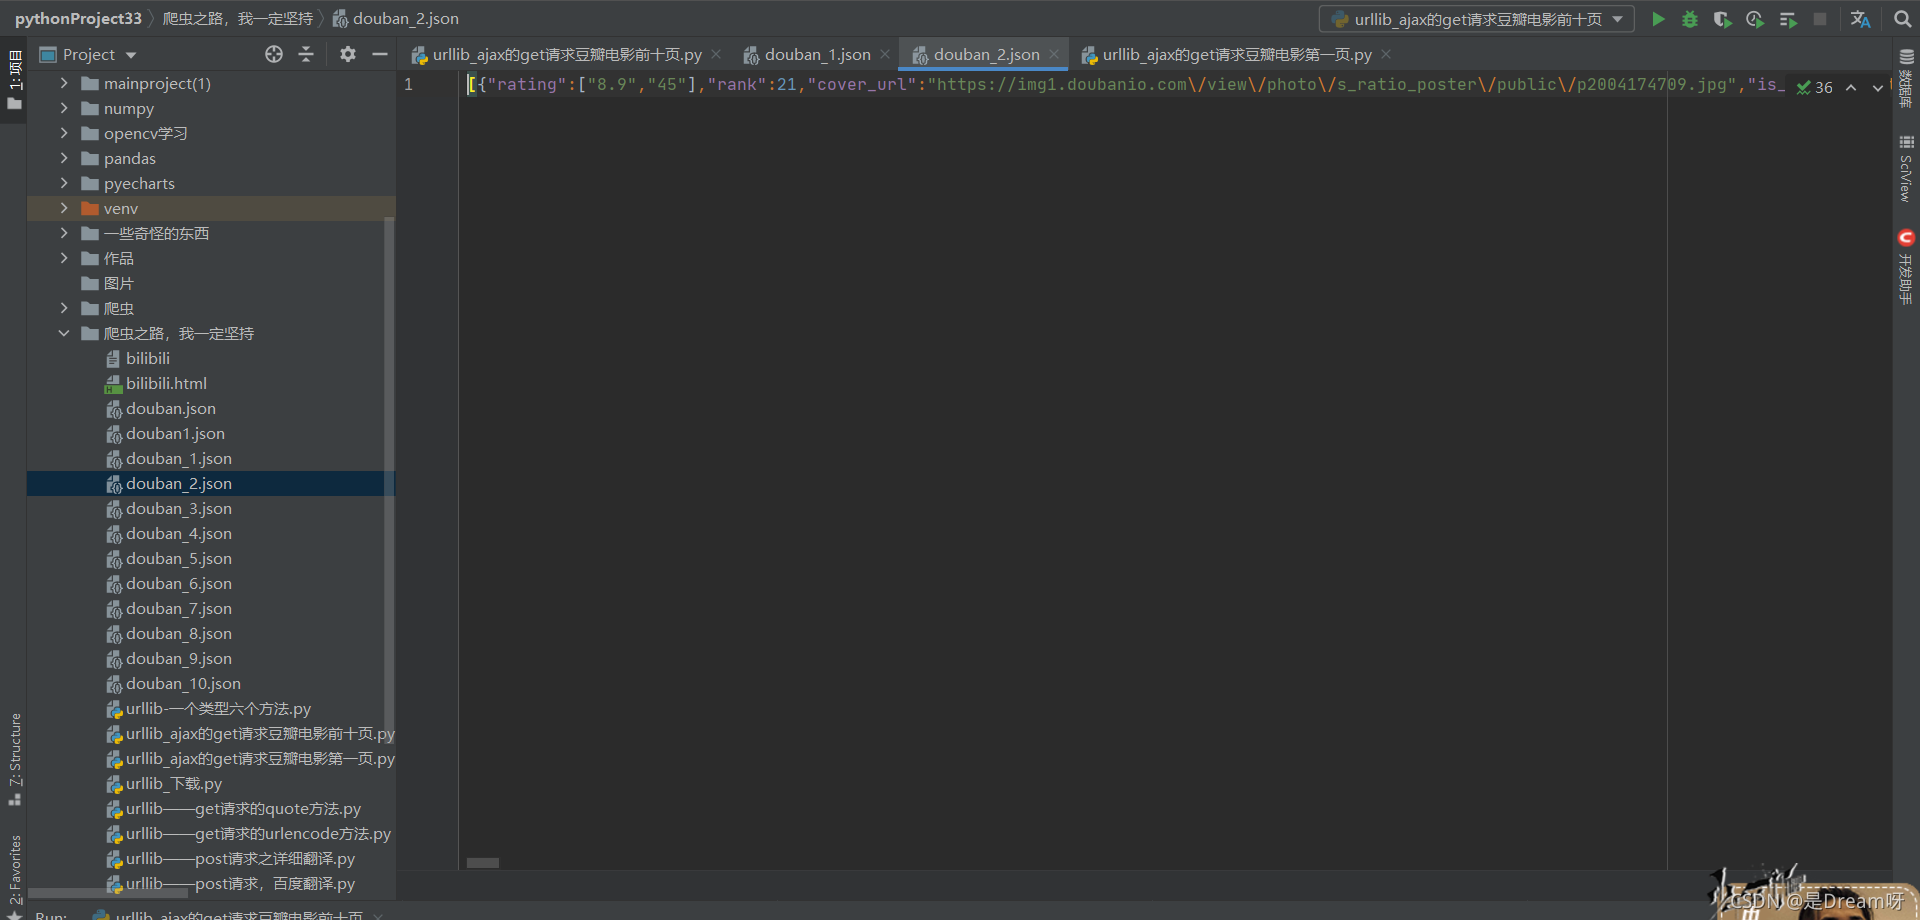
Task: Expand the opencv学习 folder
Action: 64,133
